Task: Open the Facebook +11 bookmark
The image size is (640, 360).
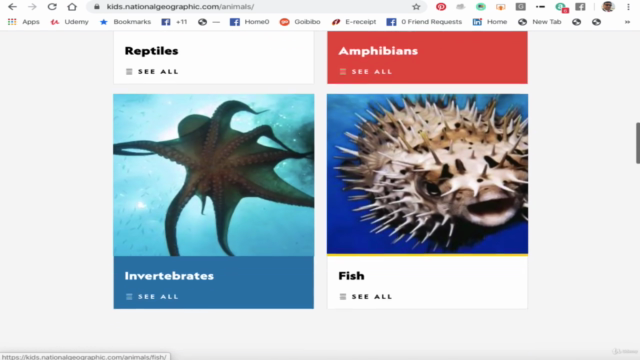Action: [x=174, y=22]
